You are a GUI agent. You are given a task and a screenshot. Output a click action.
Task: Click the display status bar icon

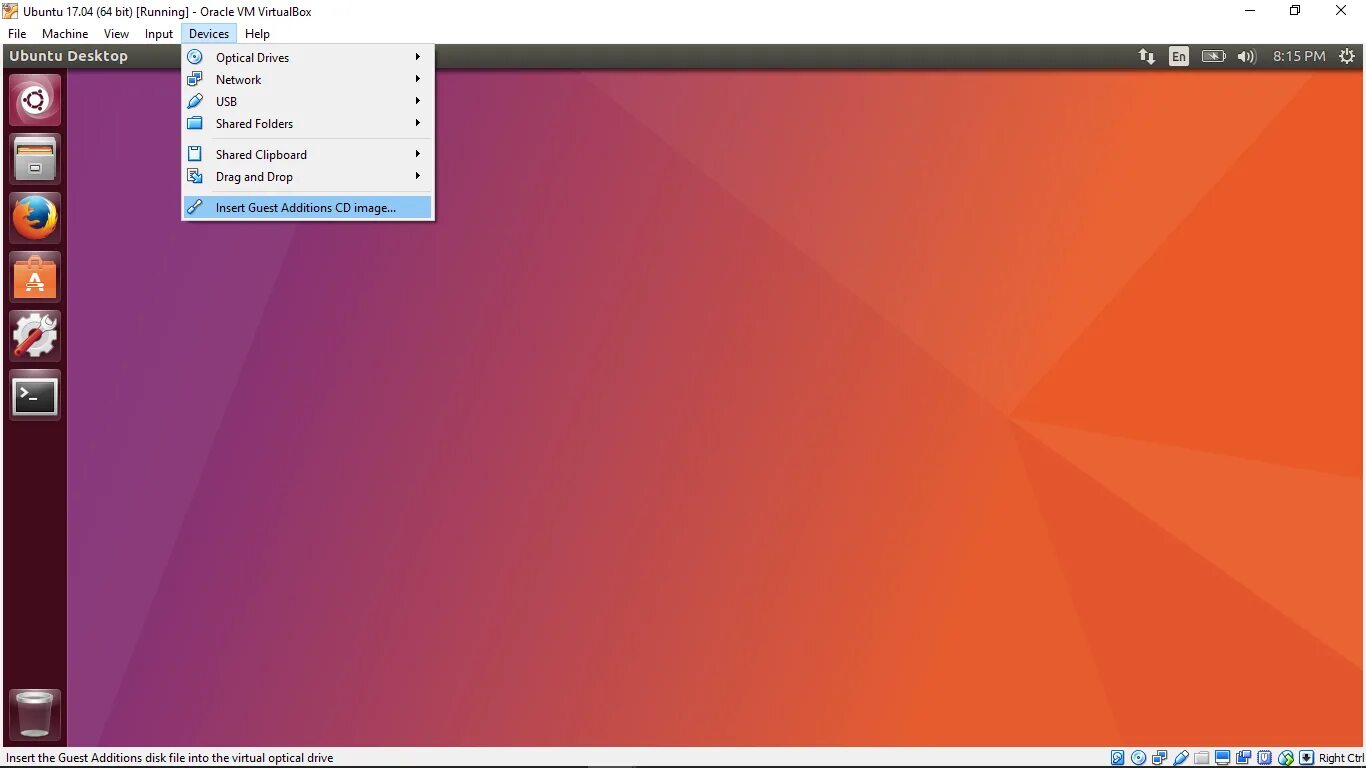[x=1223, y=758]
